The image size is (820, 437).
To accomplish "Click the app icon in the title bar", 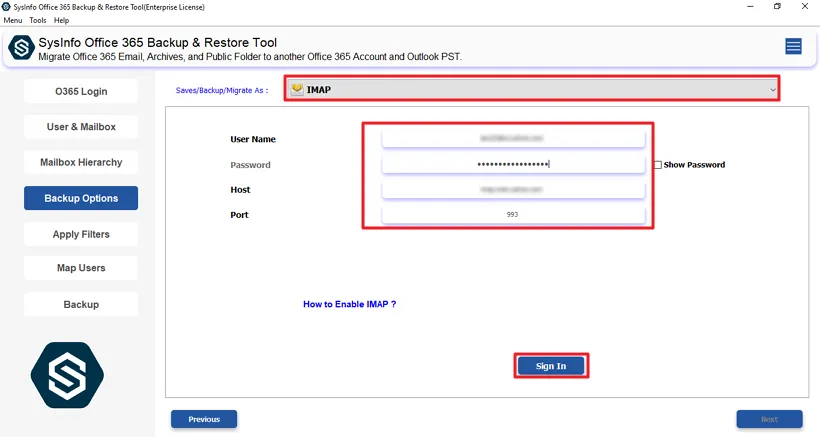I will pyautogui.click(x=6, y=7).
